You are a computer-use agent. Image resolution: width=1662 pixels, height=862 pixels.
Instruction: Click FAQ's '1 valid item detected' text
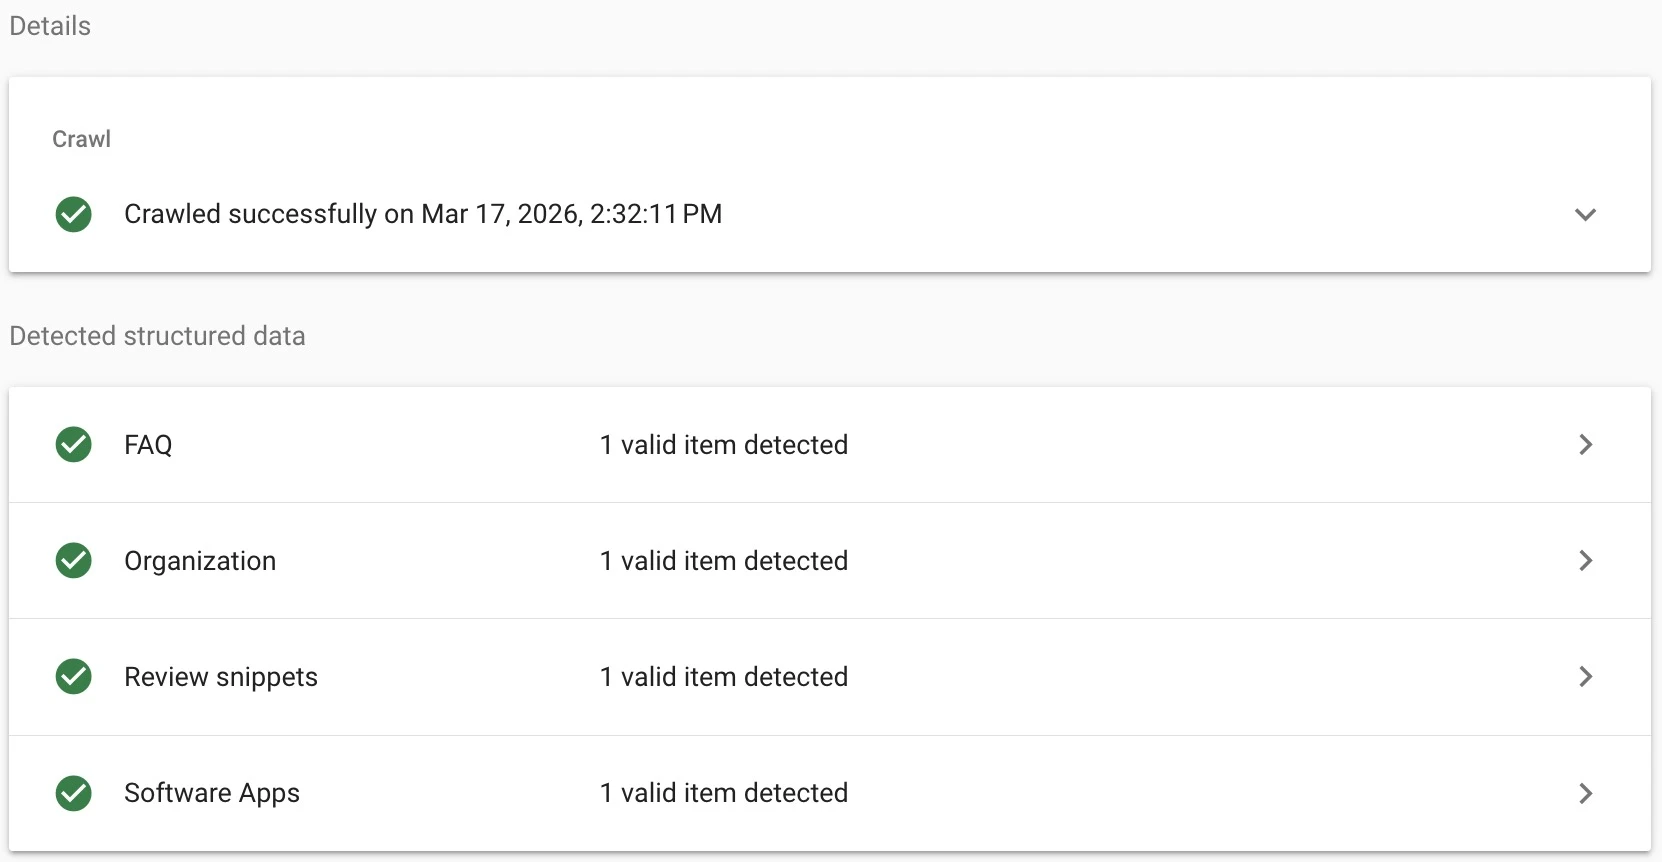[723, 445]
